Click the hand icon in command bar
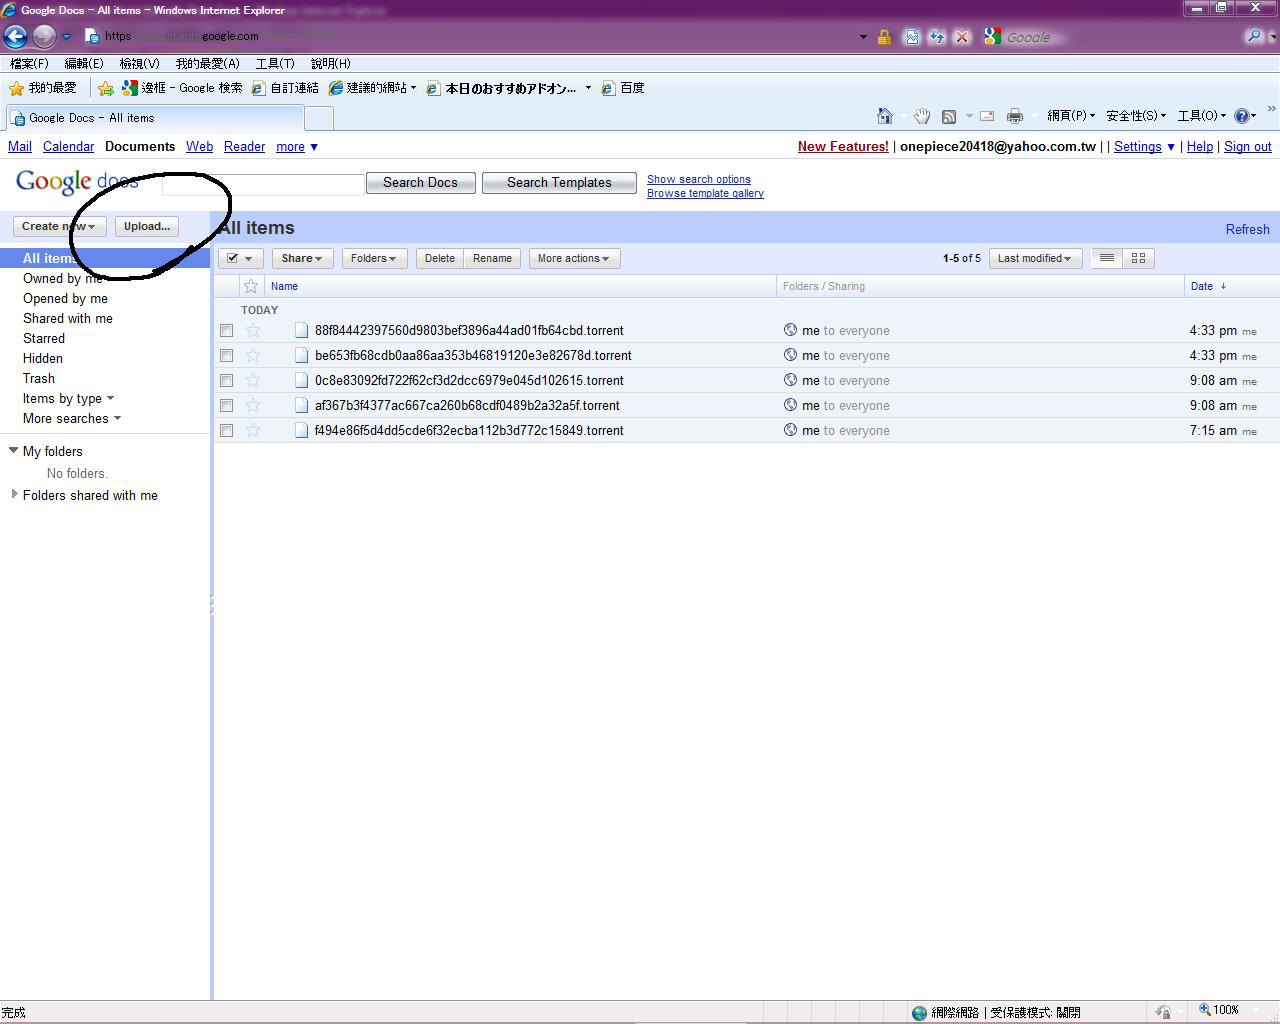The height and width of the screenshot is (1024, 1280). [x=922, y=116]
